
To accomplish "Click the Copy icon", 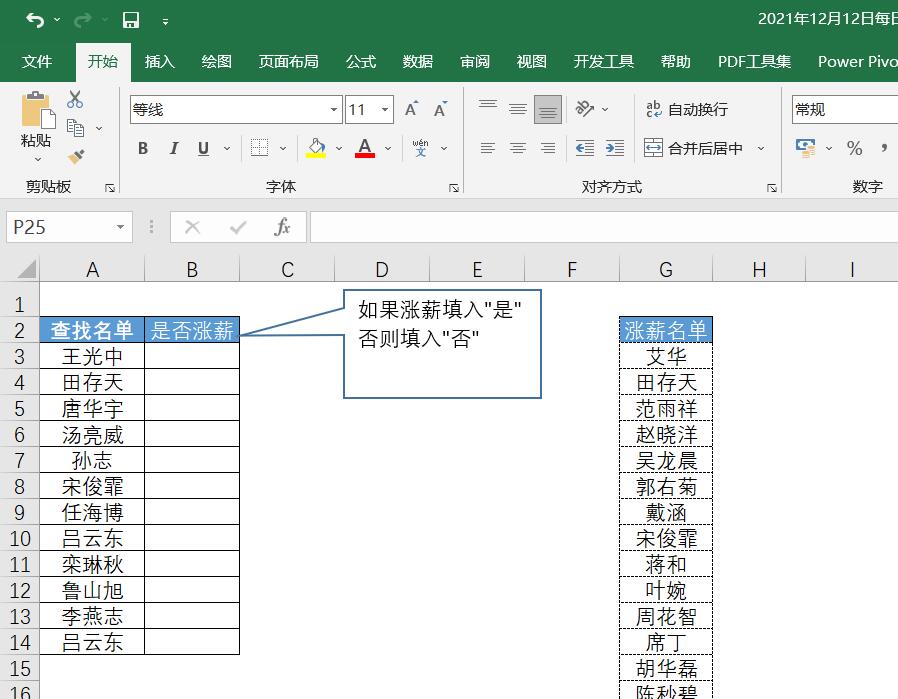I will coord(75,128).
